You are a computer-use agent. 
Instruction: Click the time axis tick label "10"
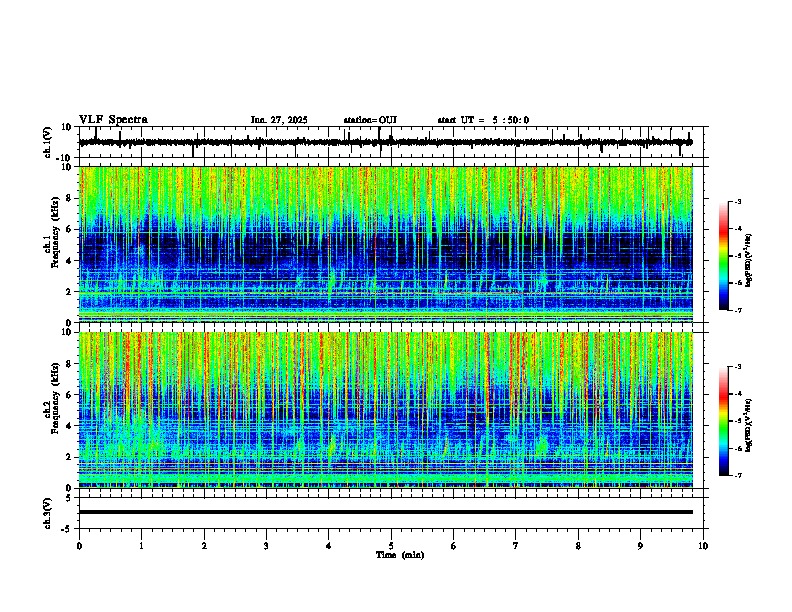pos(703,546)
